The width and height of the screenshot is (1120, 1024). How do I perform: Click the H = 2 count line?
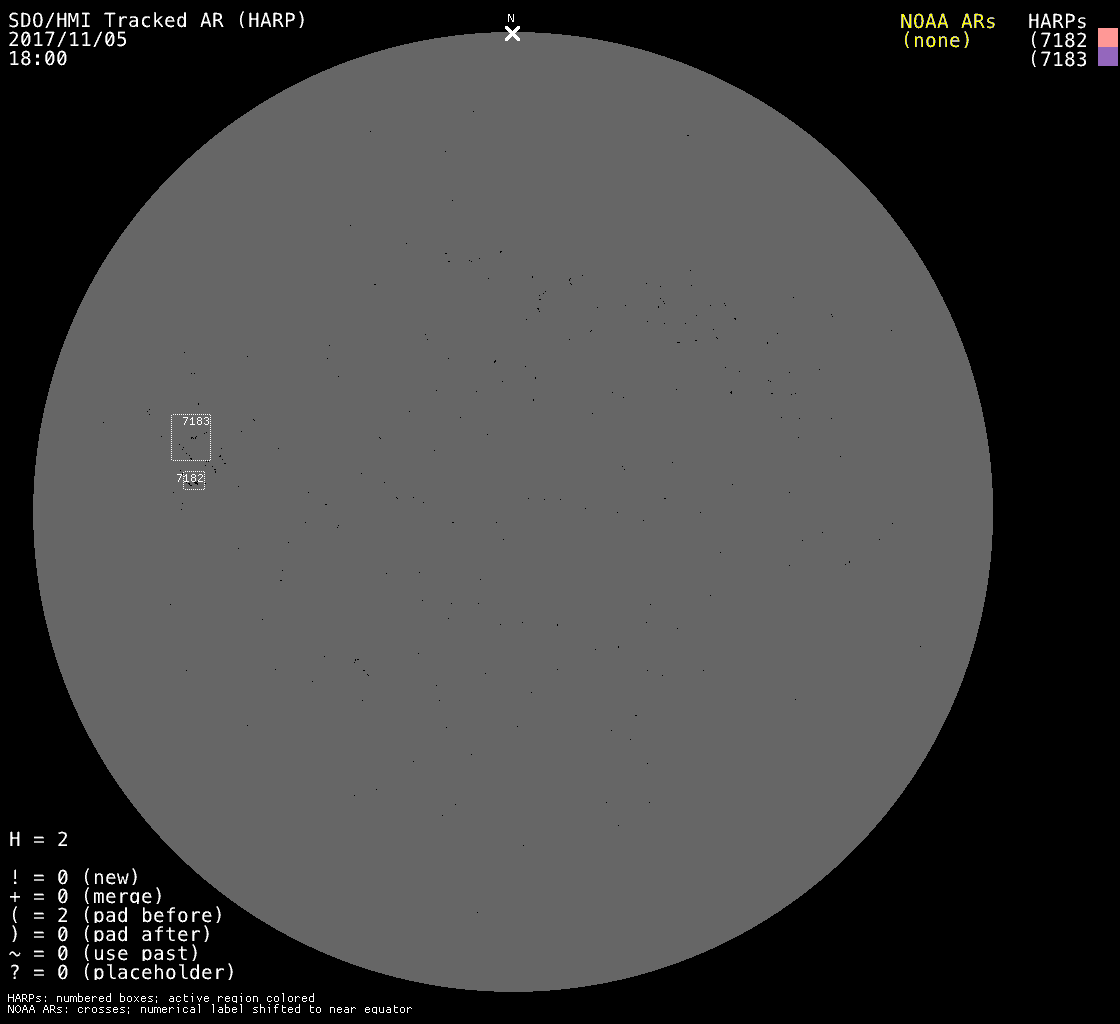tap(39, 839)
